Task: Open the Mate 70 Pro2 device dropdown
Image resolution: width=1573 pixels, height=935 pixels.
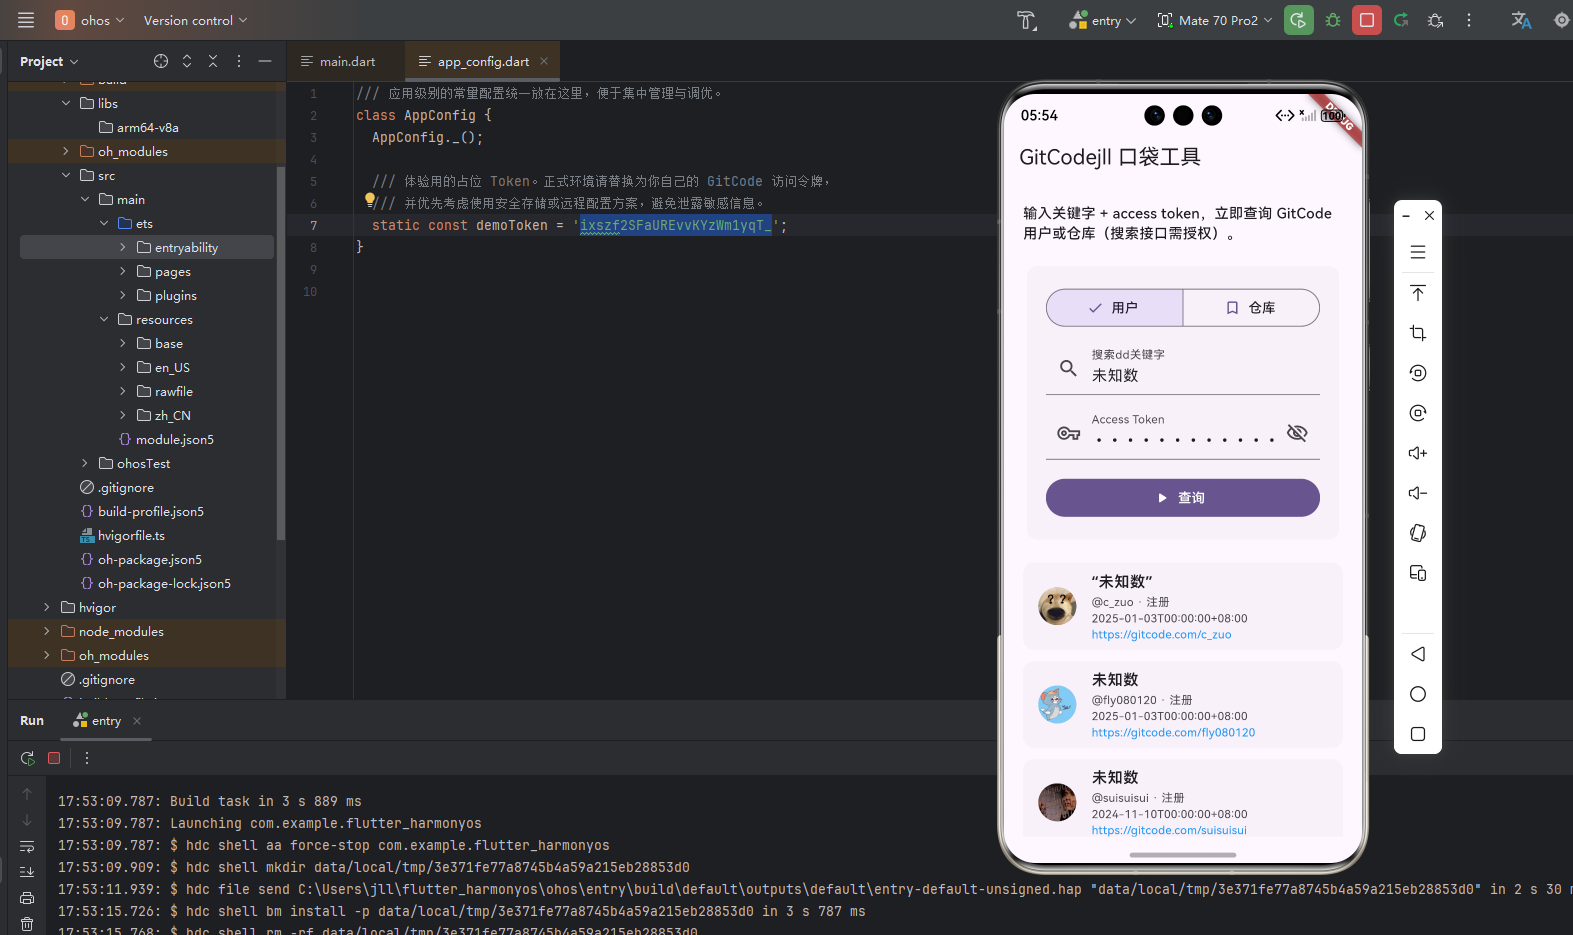Action: (1215, 20)
